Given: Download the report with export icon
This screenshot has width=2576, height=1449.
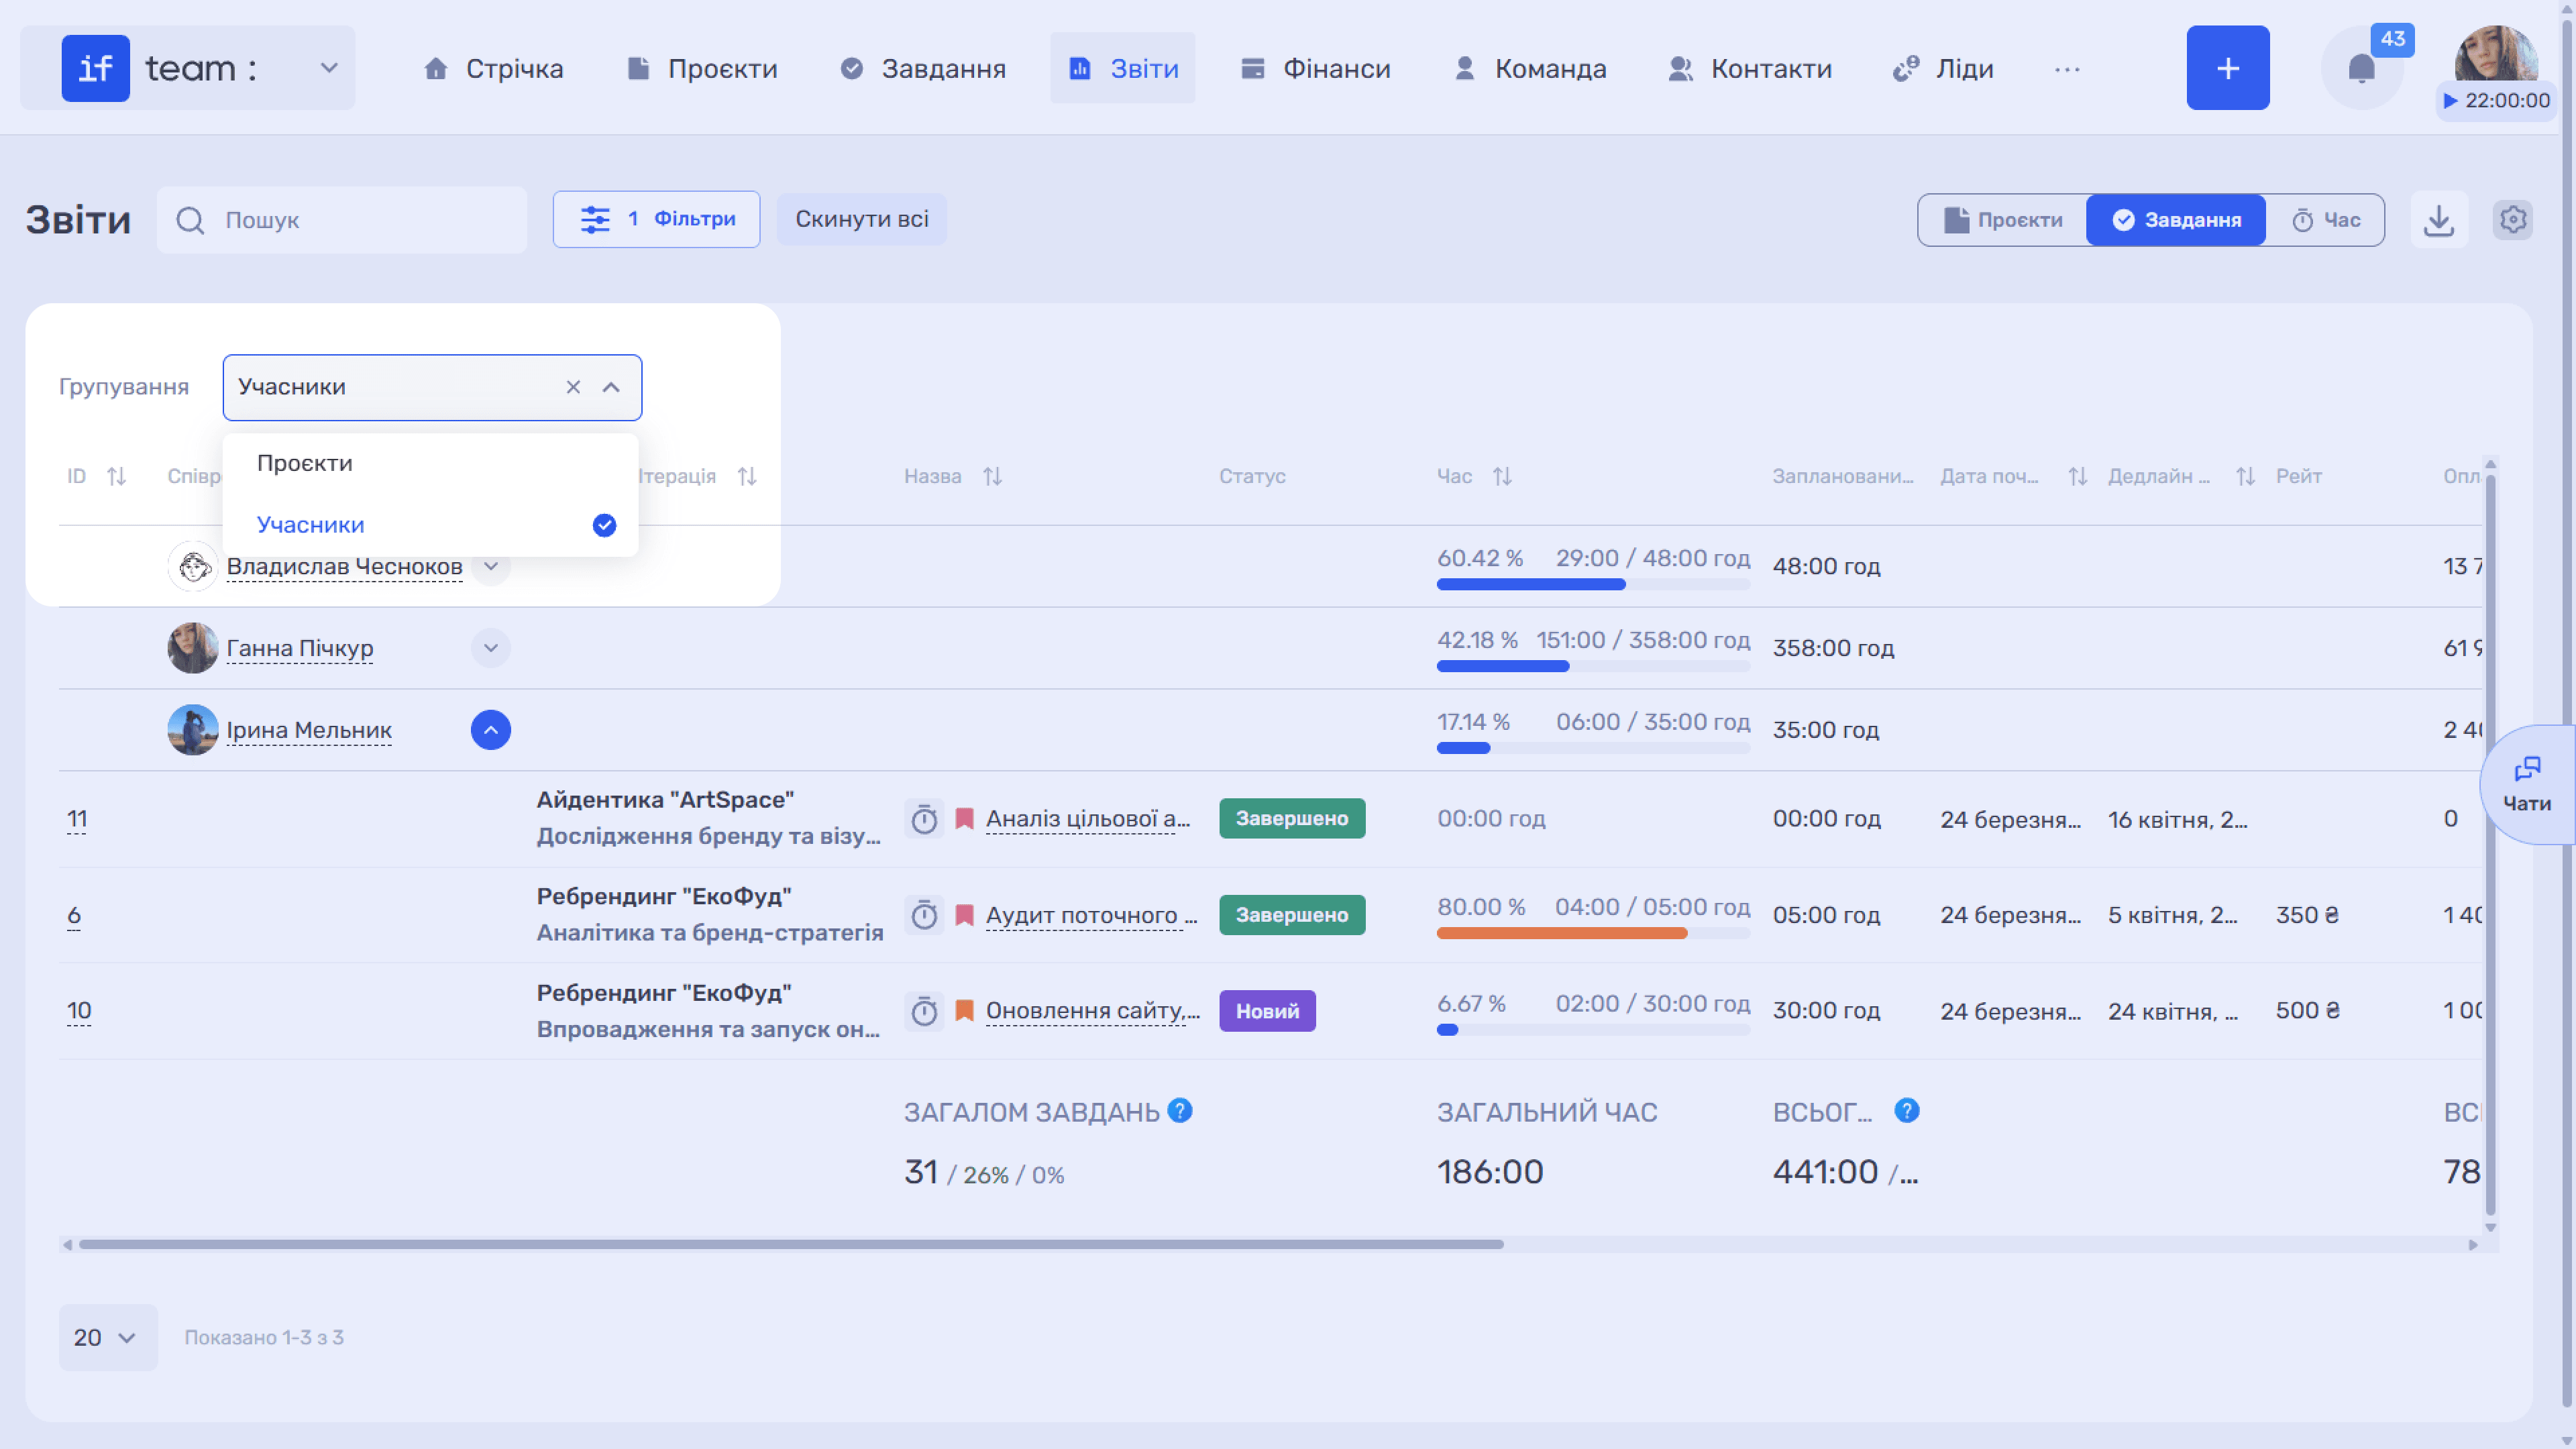Looking at the screenshot, I should pos(2439,220).
